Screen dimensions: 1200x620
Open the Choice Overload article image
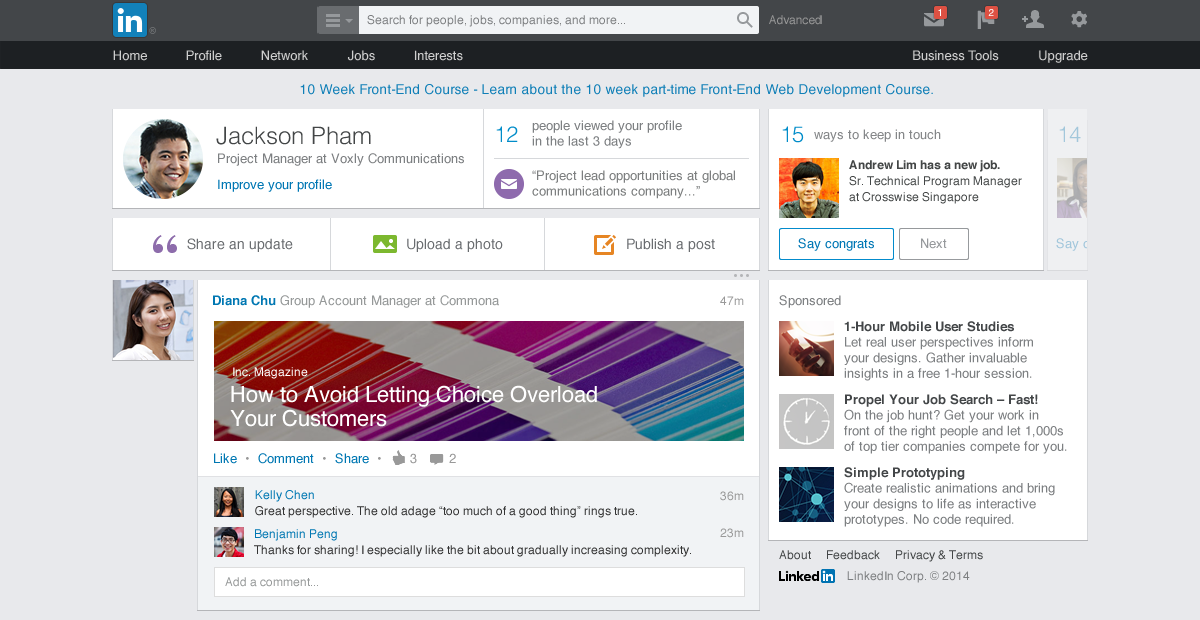click(479, 381)
